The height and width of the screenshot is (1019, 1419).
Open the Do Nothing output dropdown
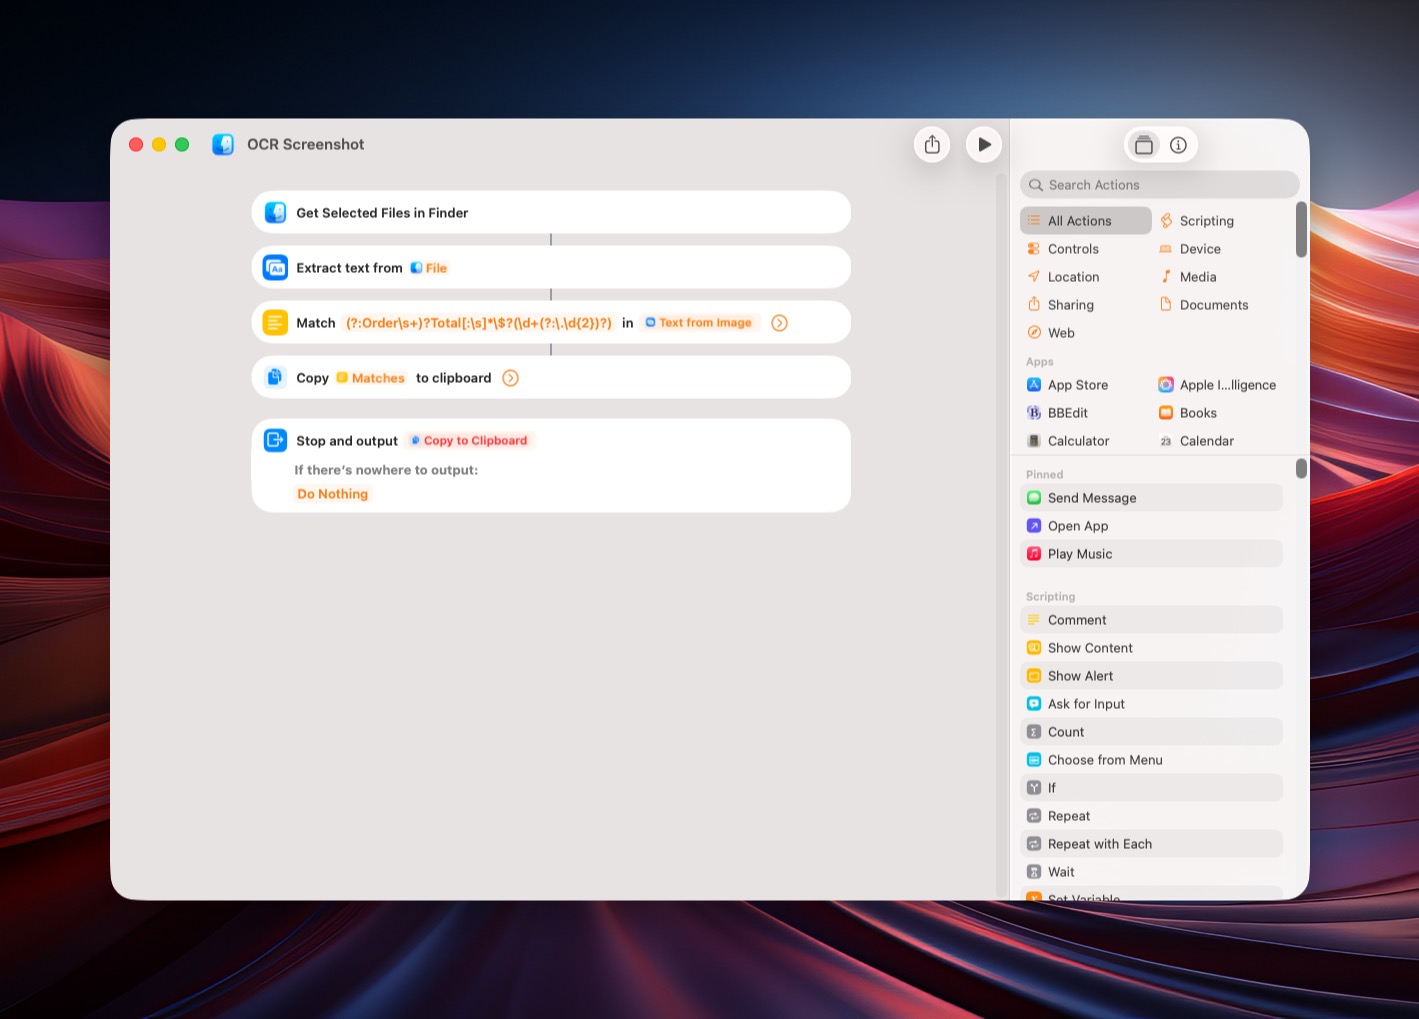pos(332,494)
